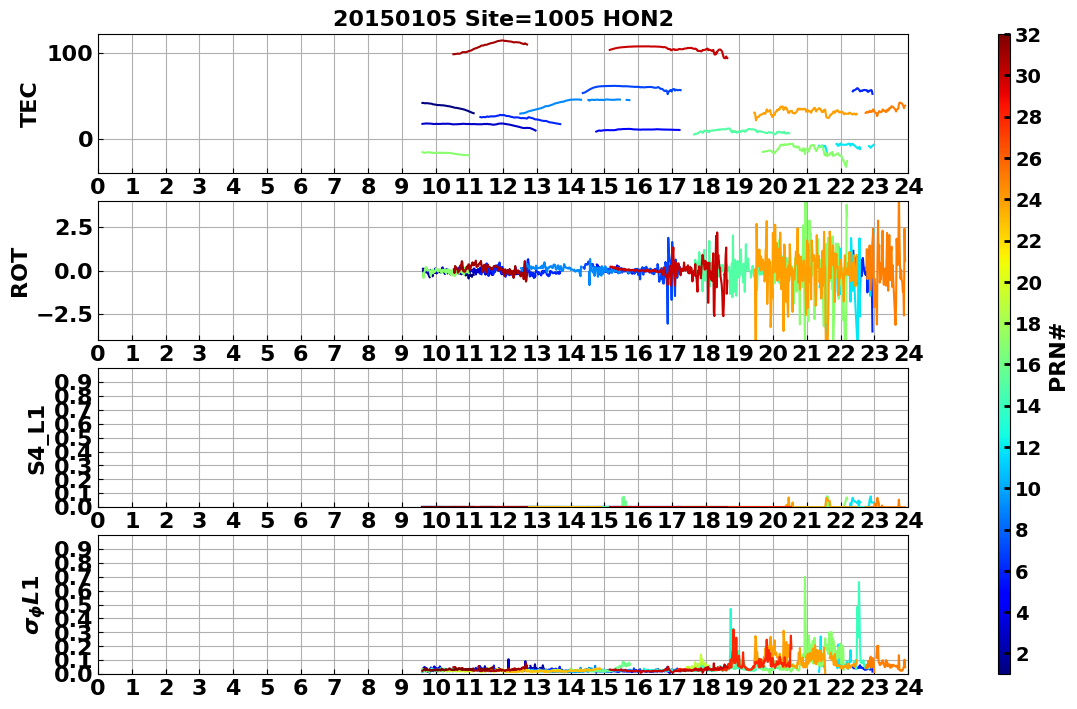This screenshot has width=1077, height=709.
Task: Click the σφL1 y-axis label
Action: tap(34, 605)
